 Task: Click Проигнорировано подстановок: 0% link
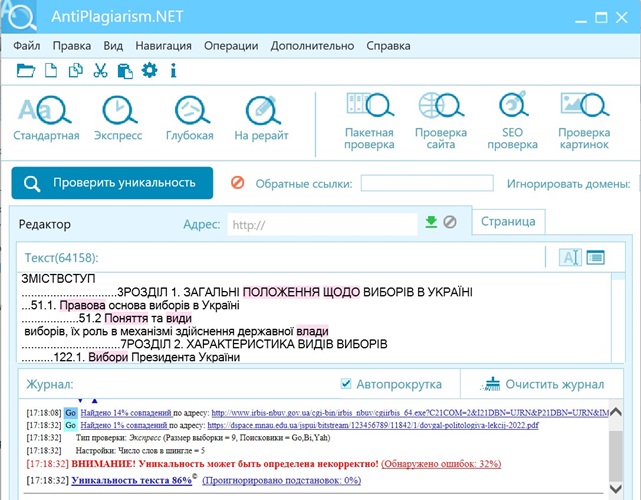282,480
